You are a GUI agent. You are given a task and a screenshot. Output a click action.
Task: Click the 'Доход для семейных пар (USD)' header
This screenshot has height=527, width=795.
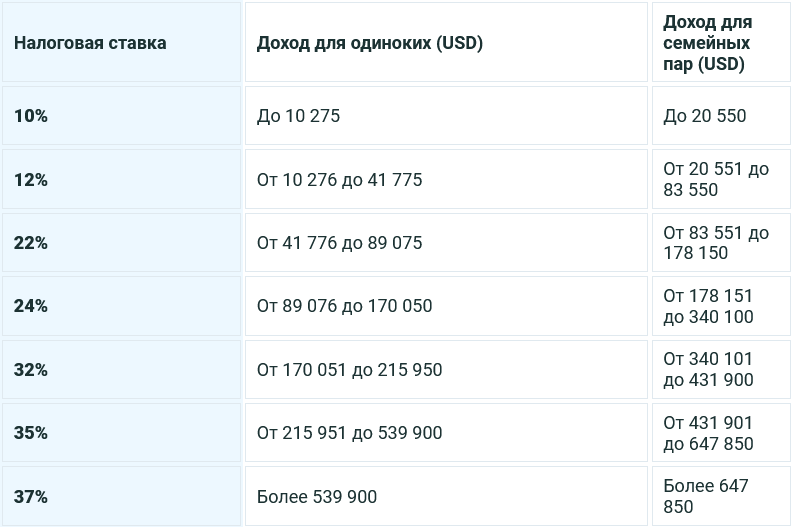708,43
